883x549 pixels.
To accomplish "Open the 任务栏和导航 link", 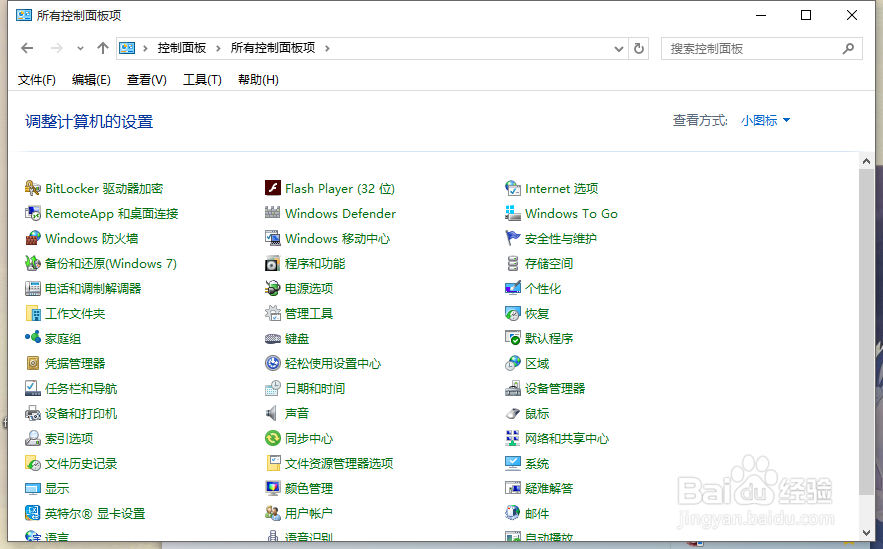I will [x=81, y=388].
